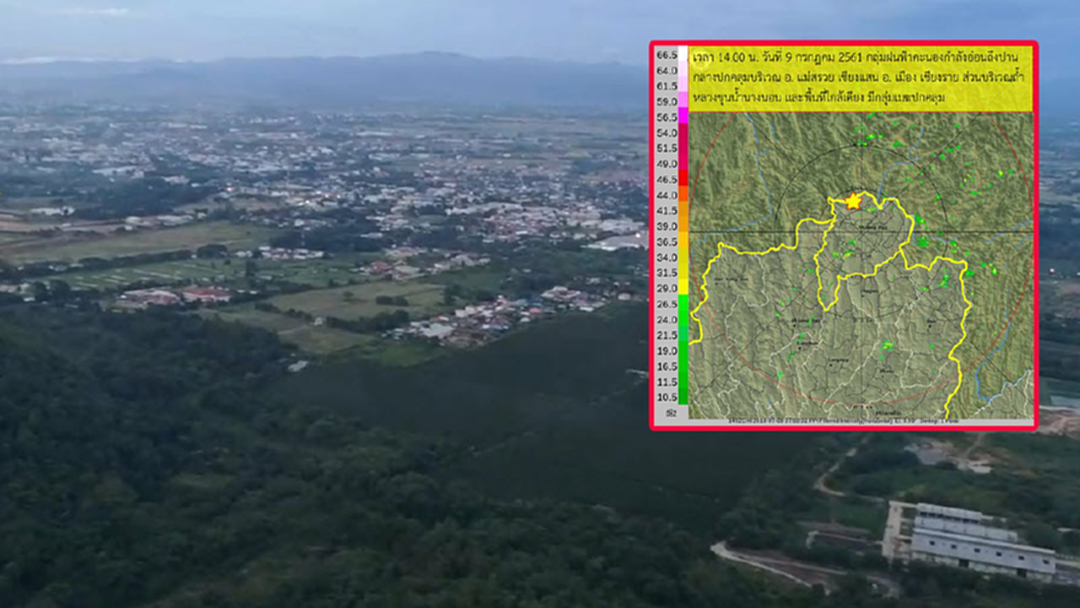1080x608 pixels.
Task: Select the legend value 10.5
Action: (x=667, y=397)
